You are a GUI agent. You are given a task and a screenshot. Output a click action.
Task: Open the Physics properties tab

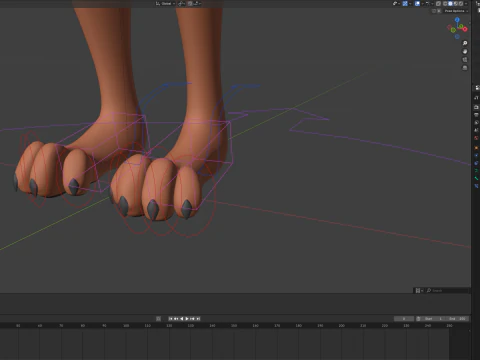pyautogui.click(x=477, y=155)
